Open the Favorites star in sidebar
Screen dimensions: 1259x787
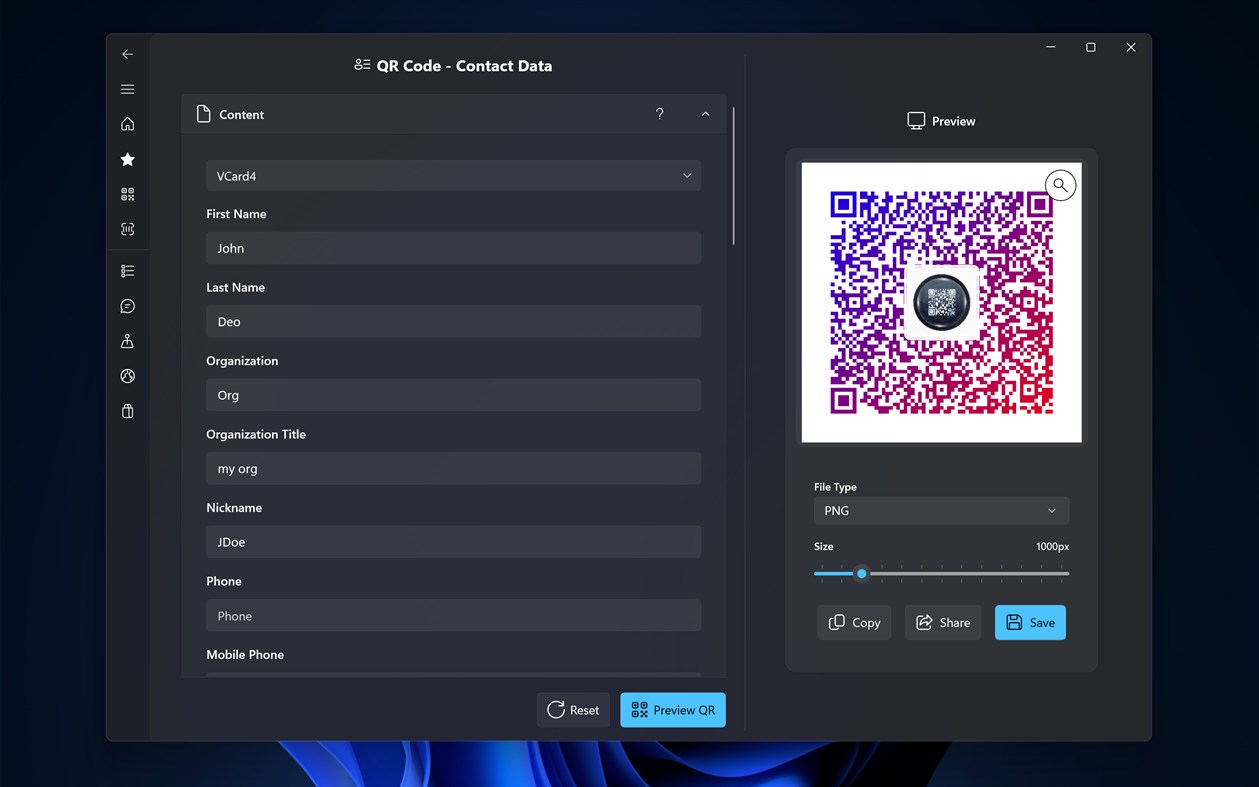coord(127,159)
